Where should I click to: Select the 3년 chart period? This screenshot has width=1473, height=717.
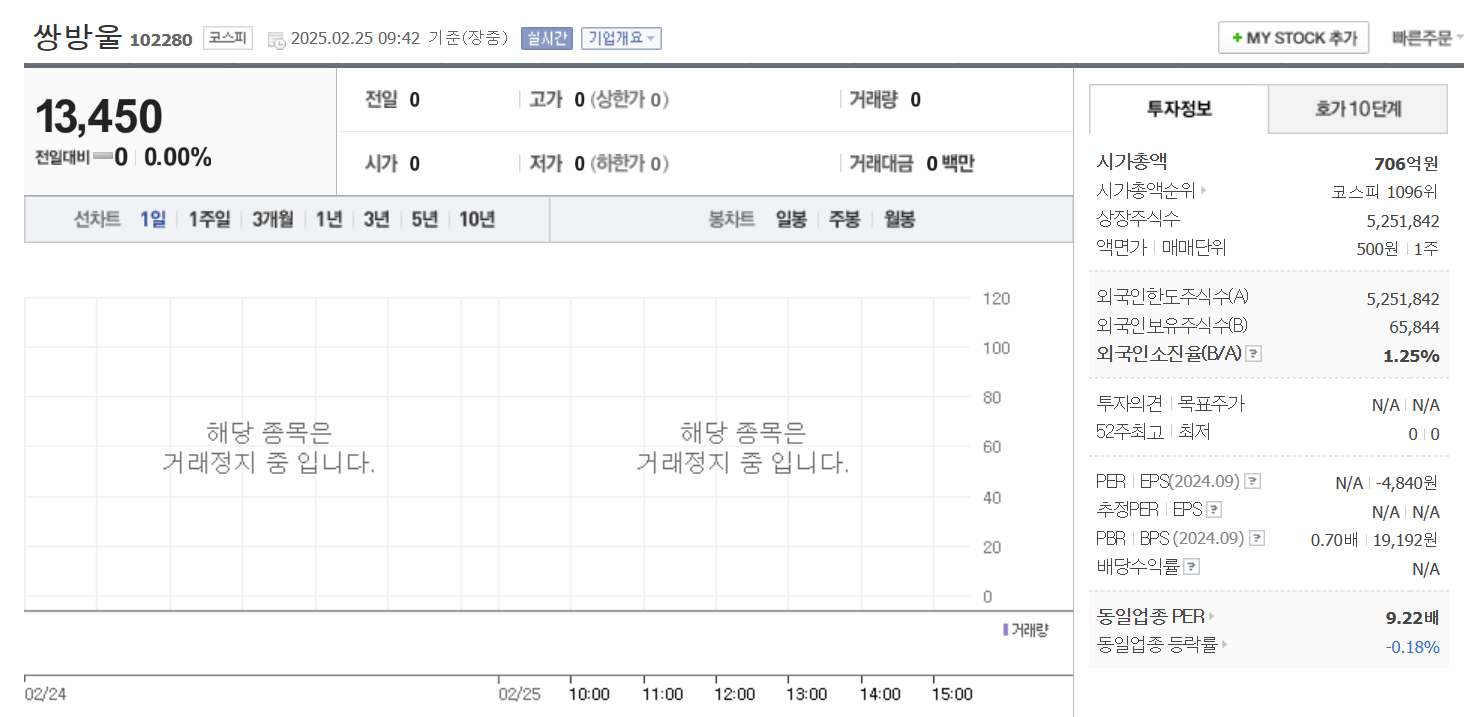[375, 219]
